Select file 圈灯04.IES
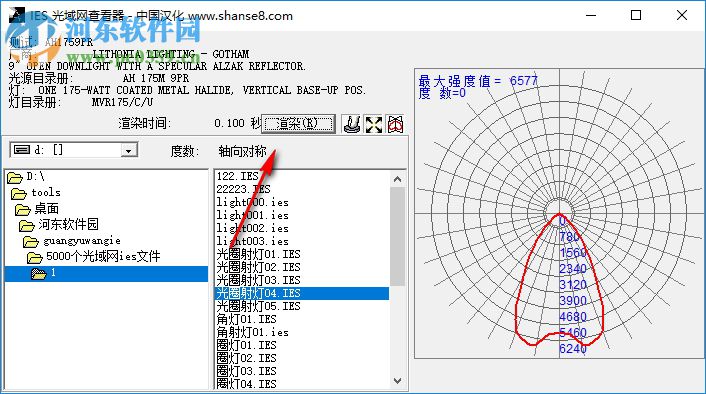This screenshot has height=394, width=706. coord(246,384)
